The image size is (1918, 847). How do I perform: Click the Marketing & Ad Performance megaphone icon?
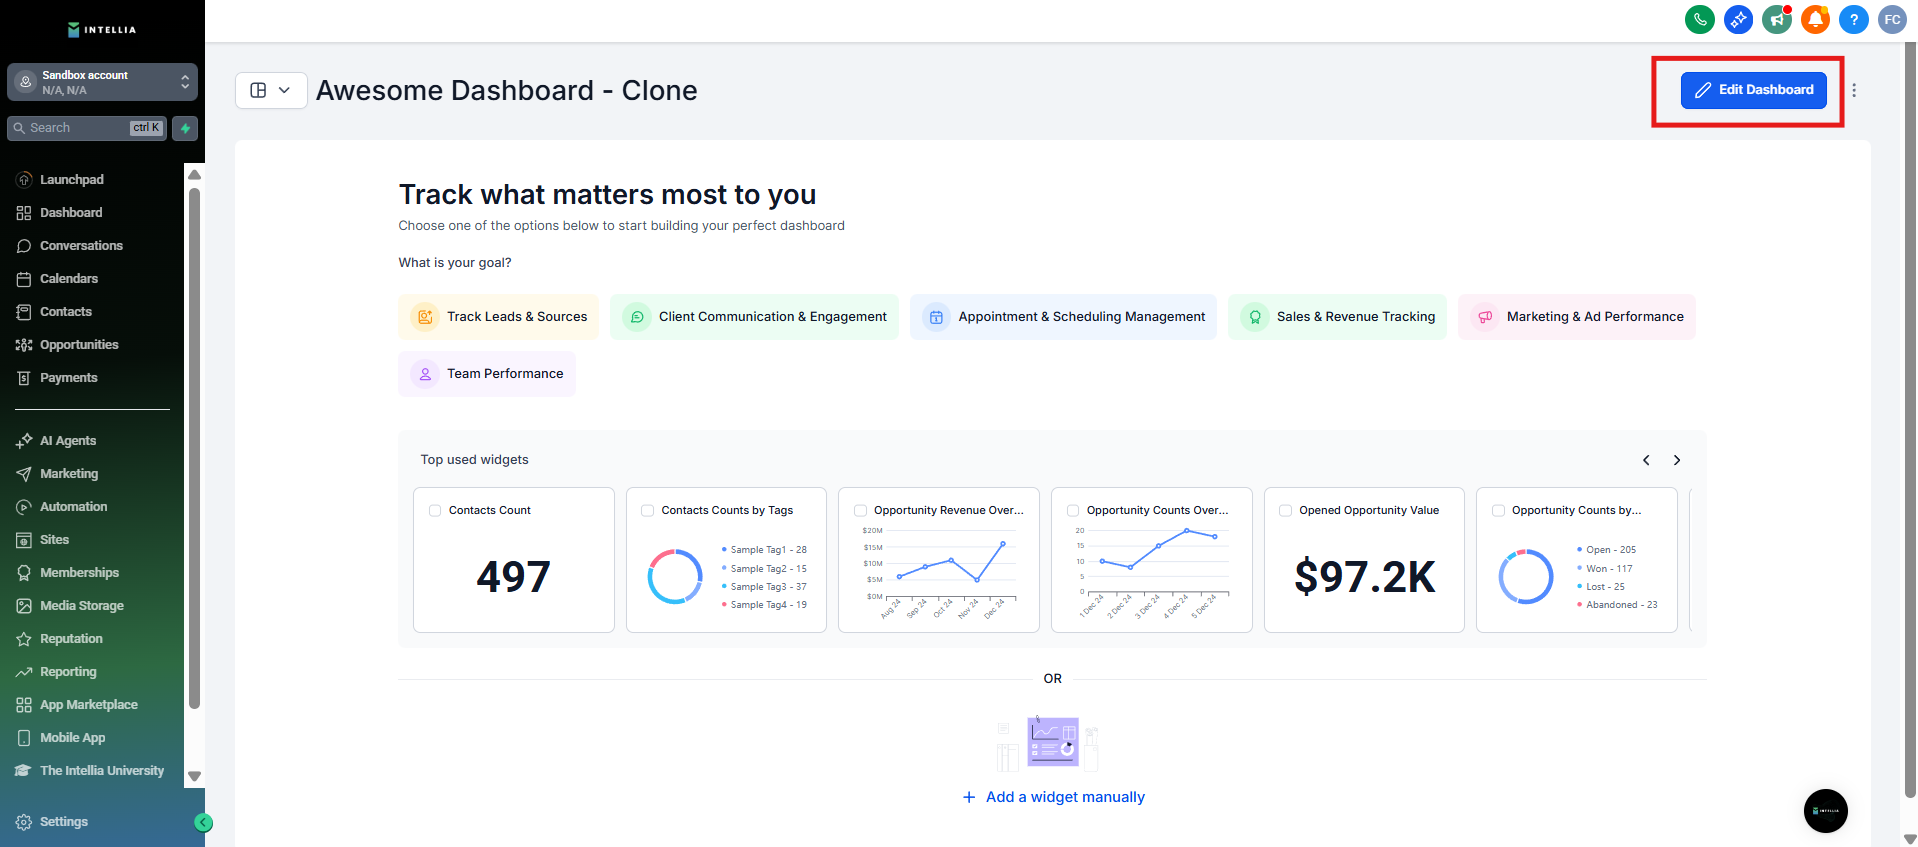(1485, 317)
